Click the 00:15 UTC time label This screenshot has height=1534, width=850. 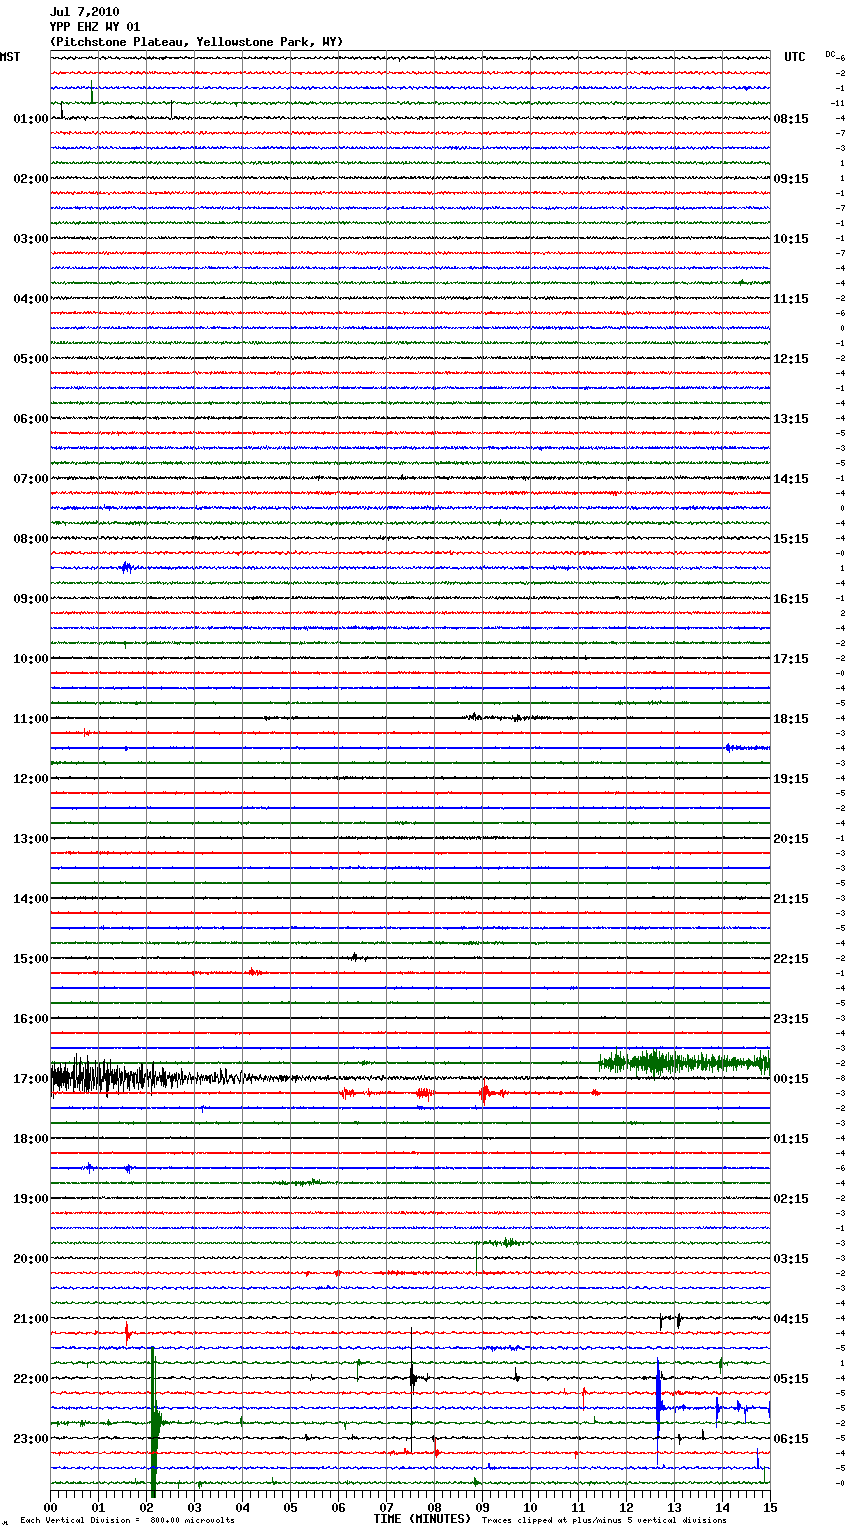791,1079
